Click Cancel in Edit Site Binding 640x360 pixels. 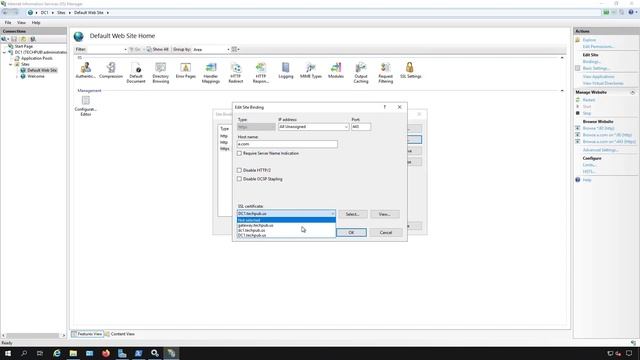point(386,233)
